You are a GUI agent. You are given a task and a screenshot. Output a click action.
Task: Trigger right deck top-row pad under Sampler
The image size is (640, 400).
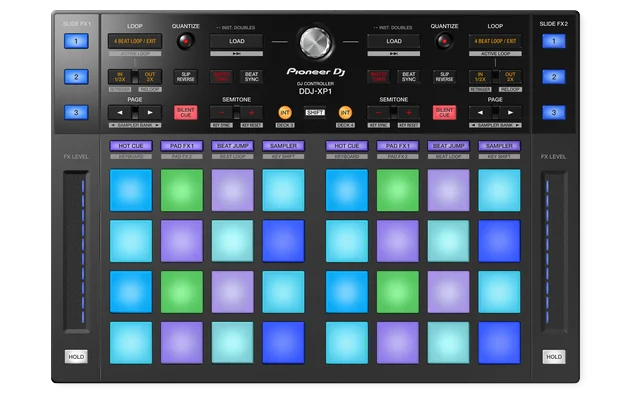click(499, 190)
